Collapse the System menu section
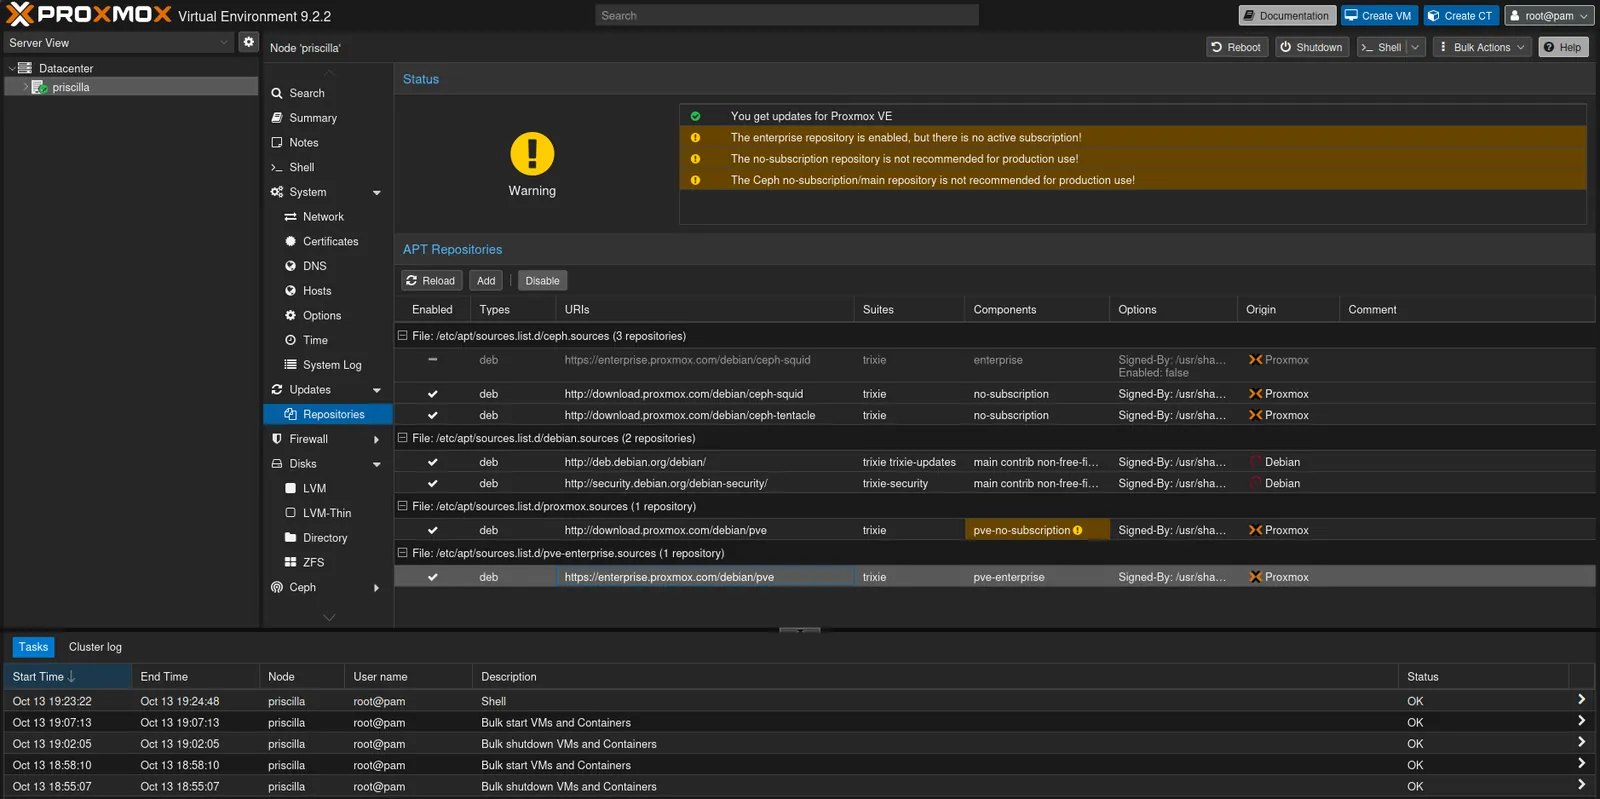The image size is (1600, 799). pos(377,192)
